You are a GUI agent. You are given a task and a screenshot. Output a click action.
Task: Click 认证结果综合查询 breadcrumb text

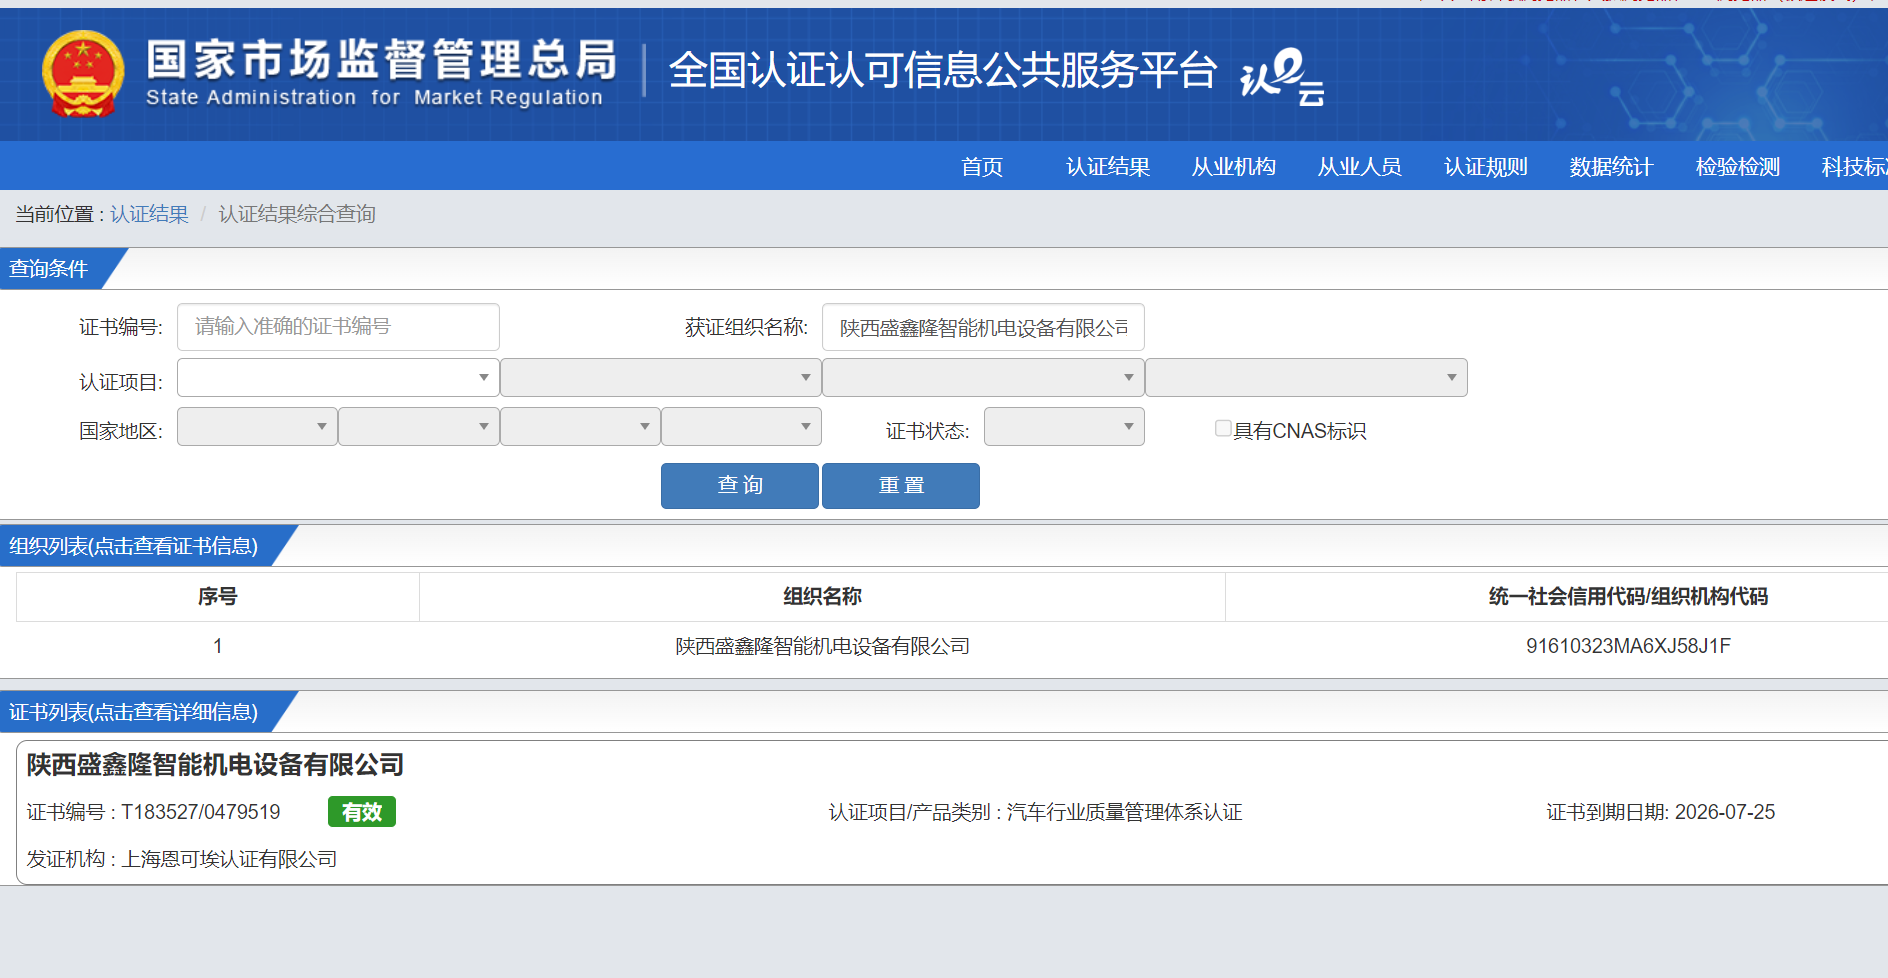(x=297, y=214)
